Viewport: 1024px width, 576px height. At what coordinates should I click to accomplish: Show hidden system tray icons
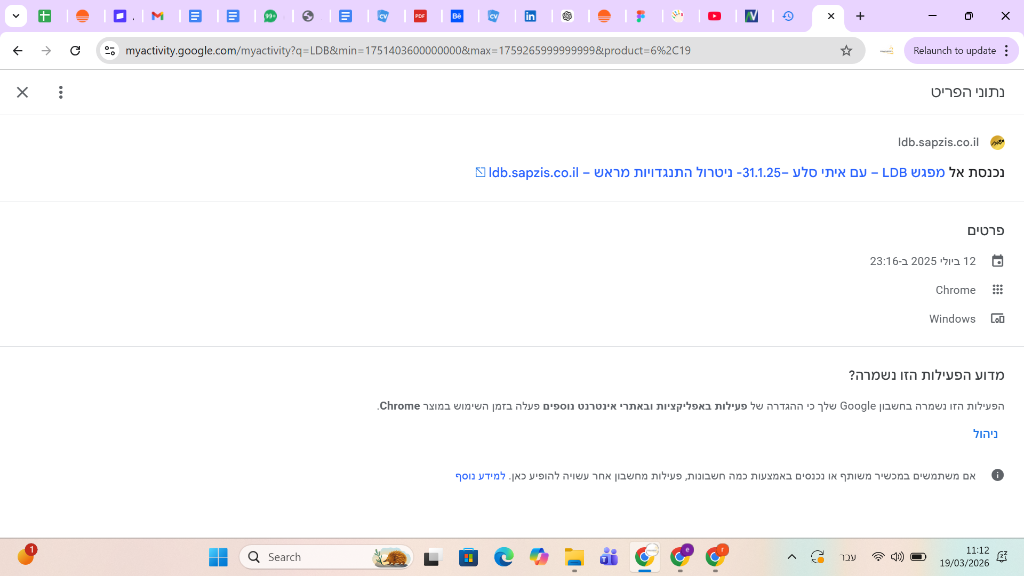point(792,557)
